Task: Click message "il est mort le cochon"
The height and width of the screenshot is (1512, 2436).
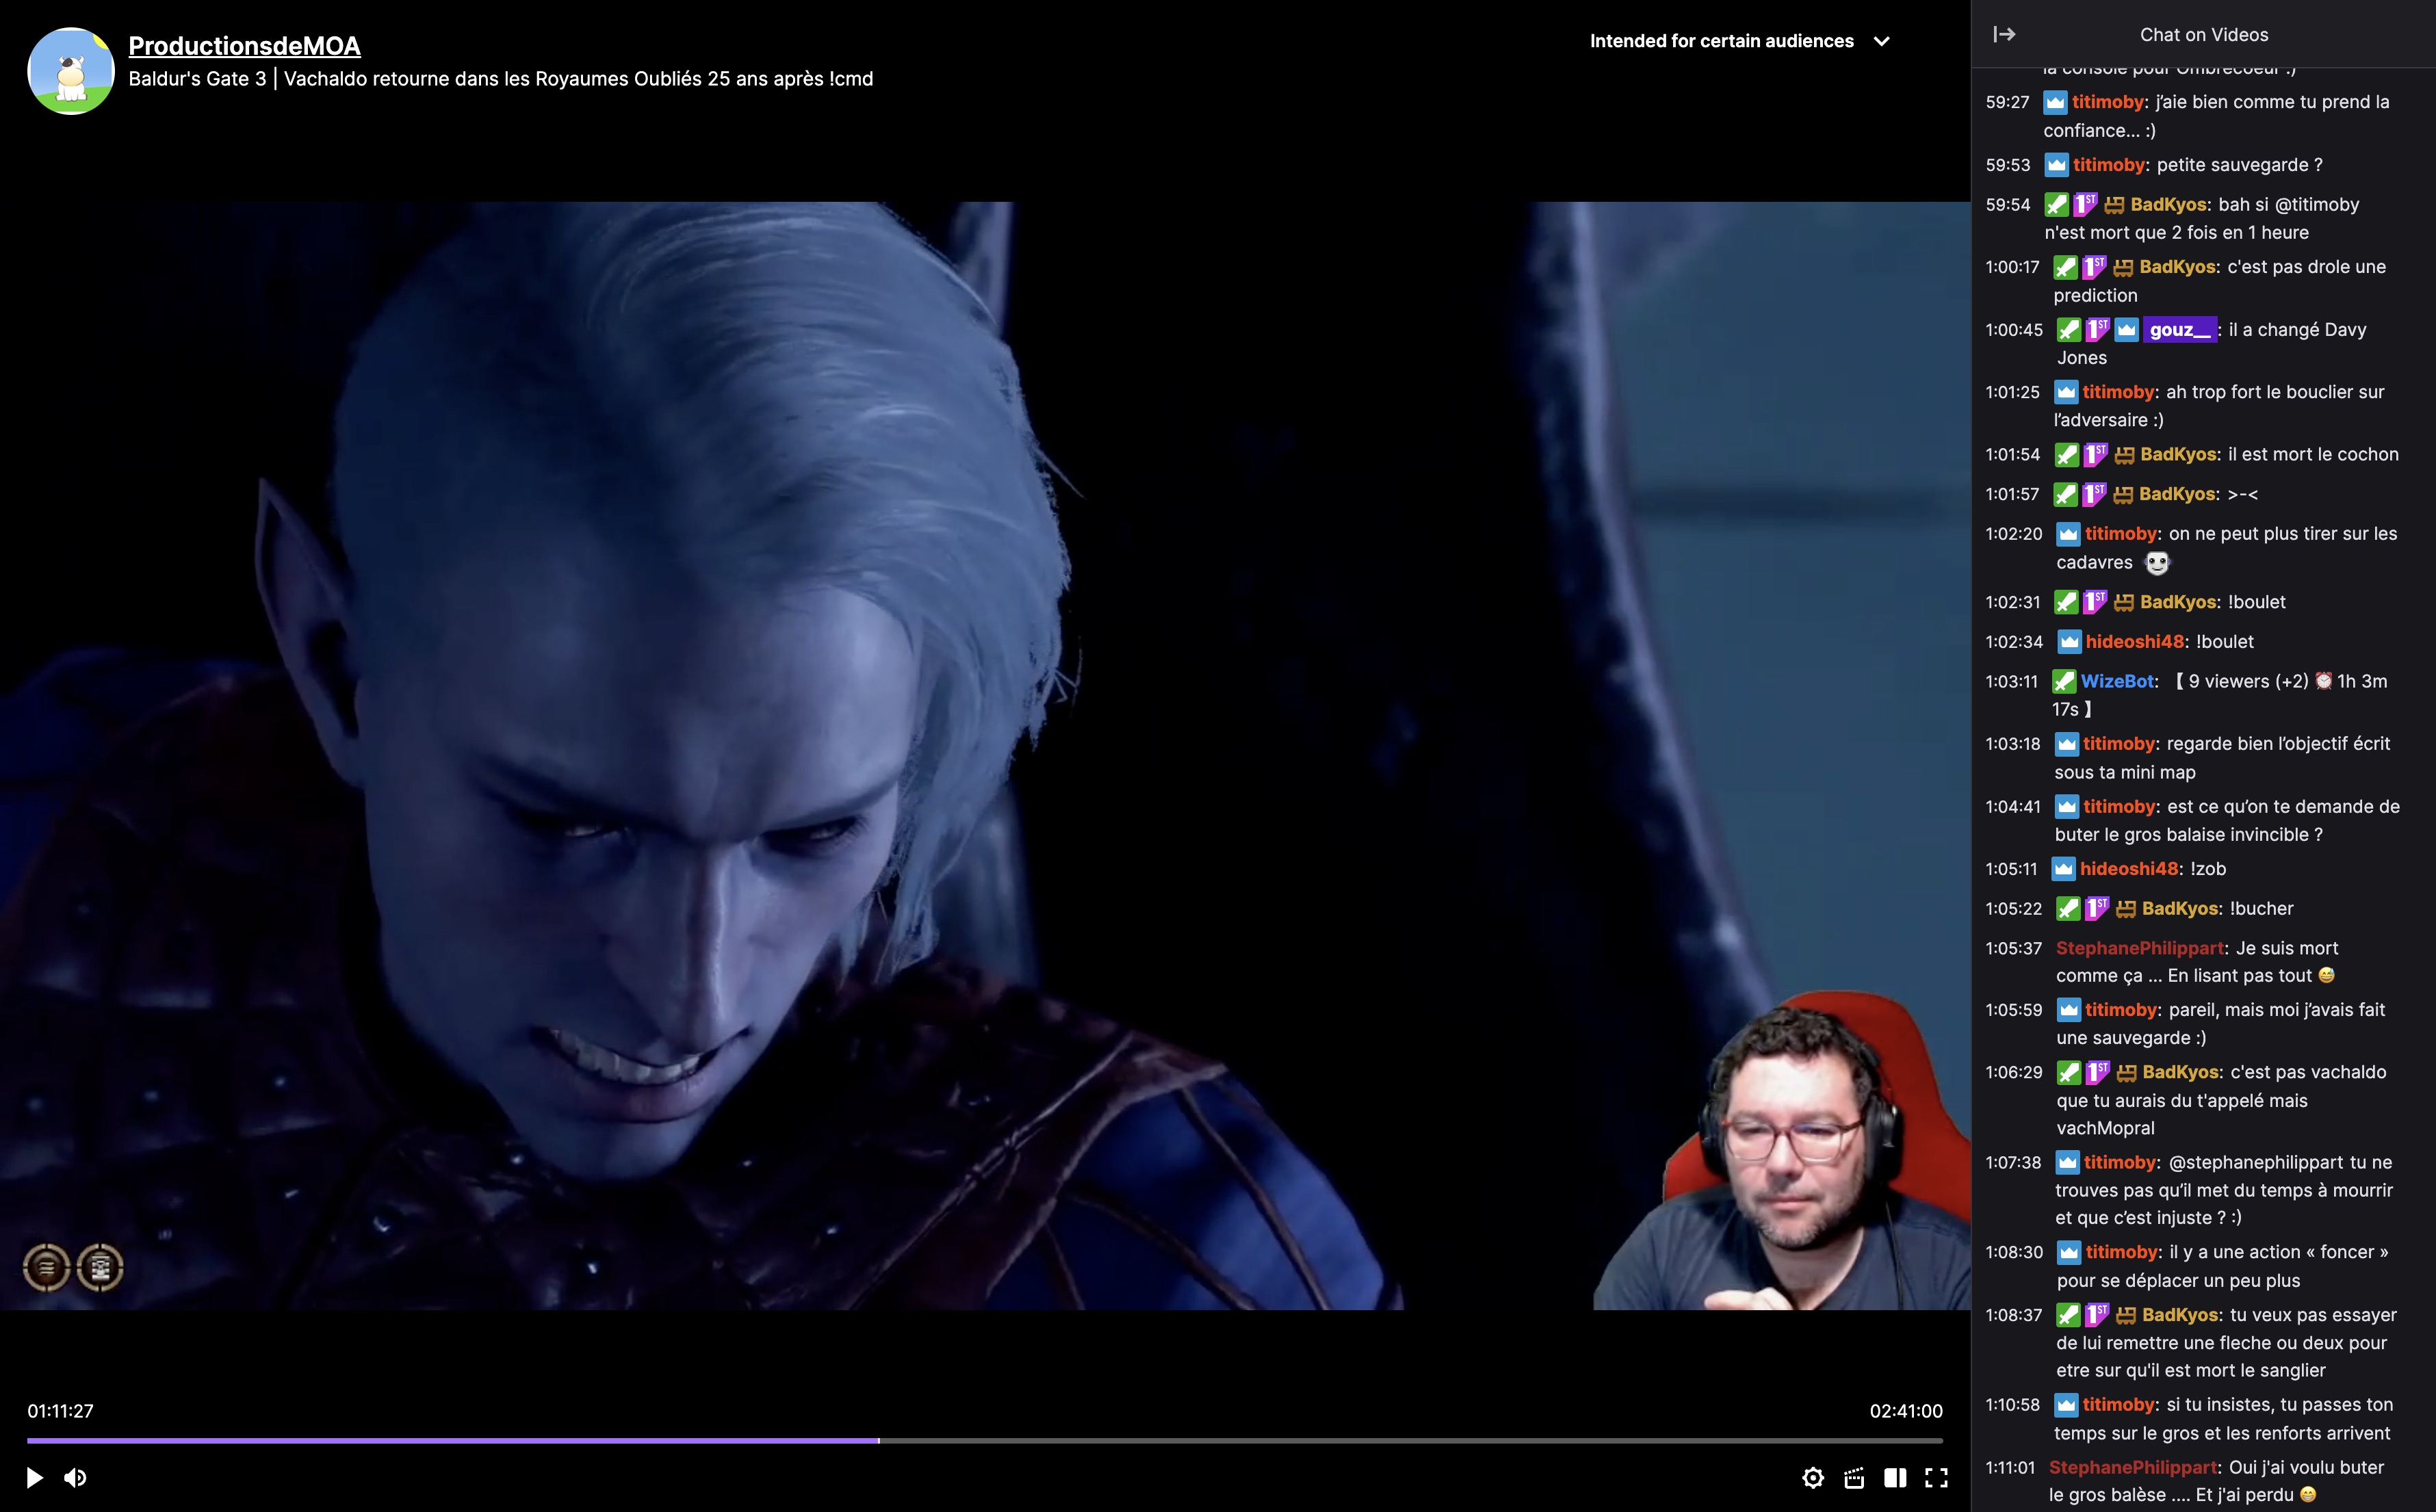Action: point(2313,455)
